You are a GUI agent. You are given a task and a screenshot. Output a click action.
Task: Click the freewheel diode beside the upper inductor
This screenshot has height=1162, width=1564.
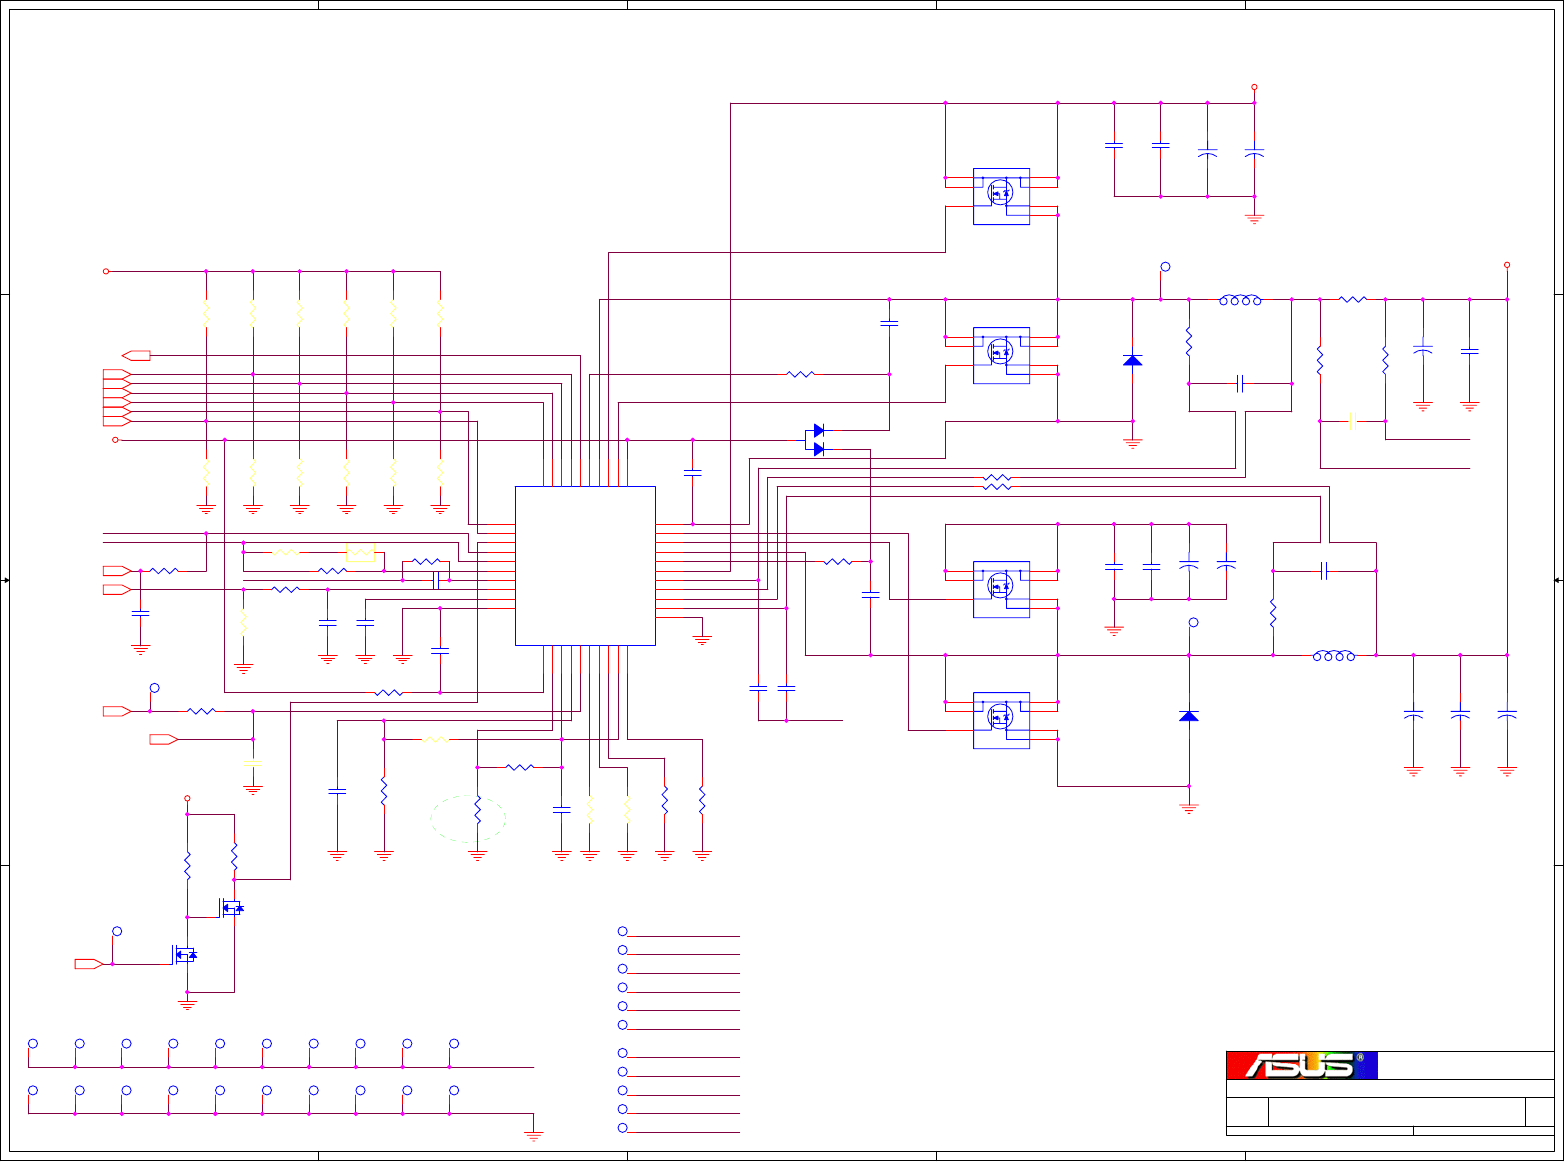point(1132,360)
